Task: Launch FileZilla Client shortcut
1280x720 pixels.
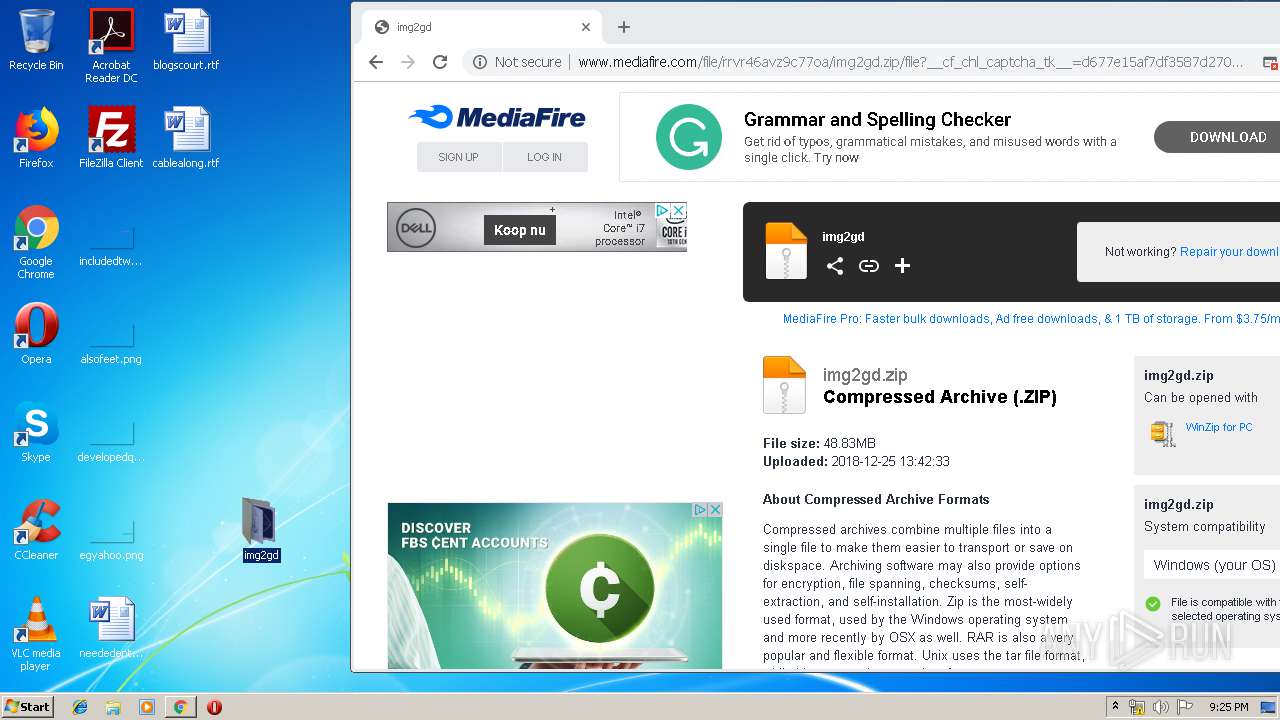Action: 111,138
